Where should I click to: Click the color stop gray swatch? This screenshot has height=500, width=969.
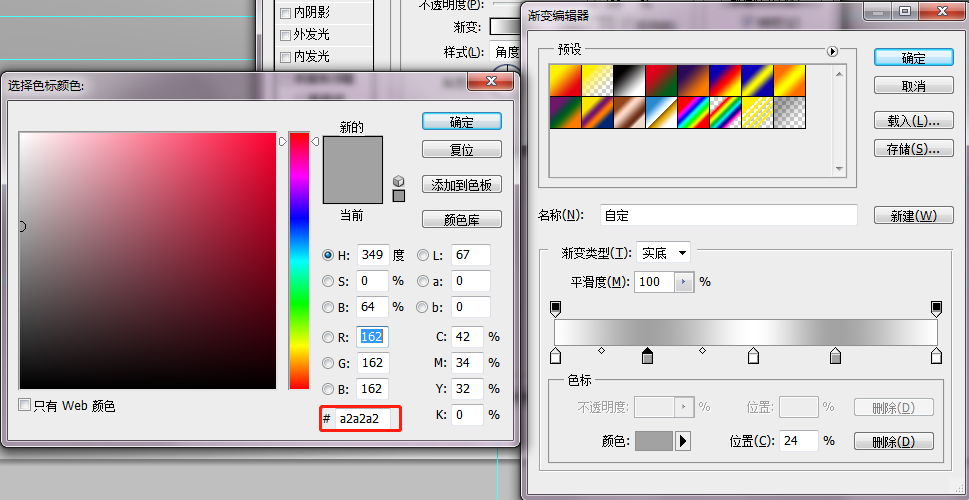(x=654, y=441)
